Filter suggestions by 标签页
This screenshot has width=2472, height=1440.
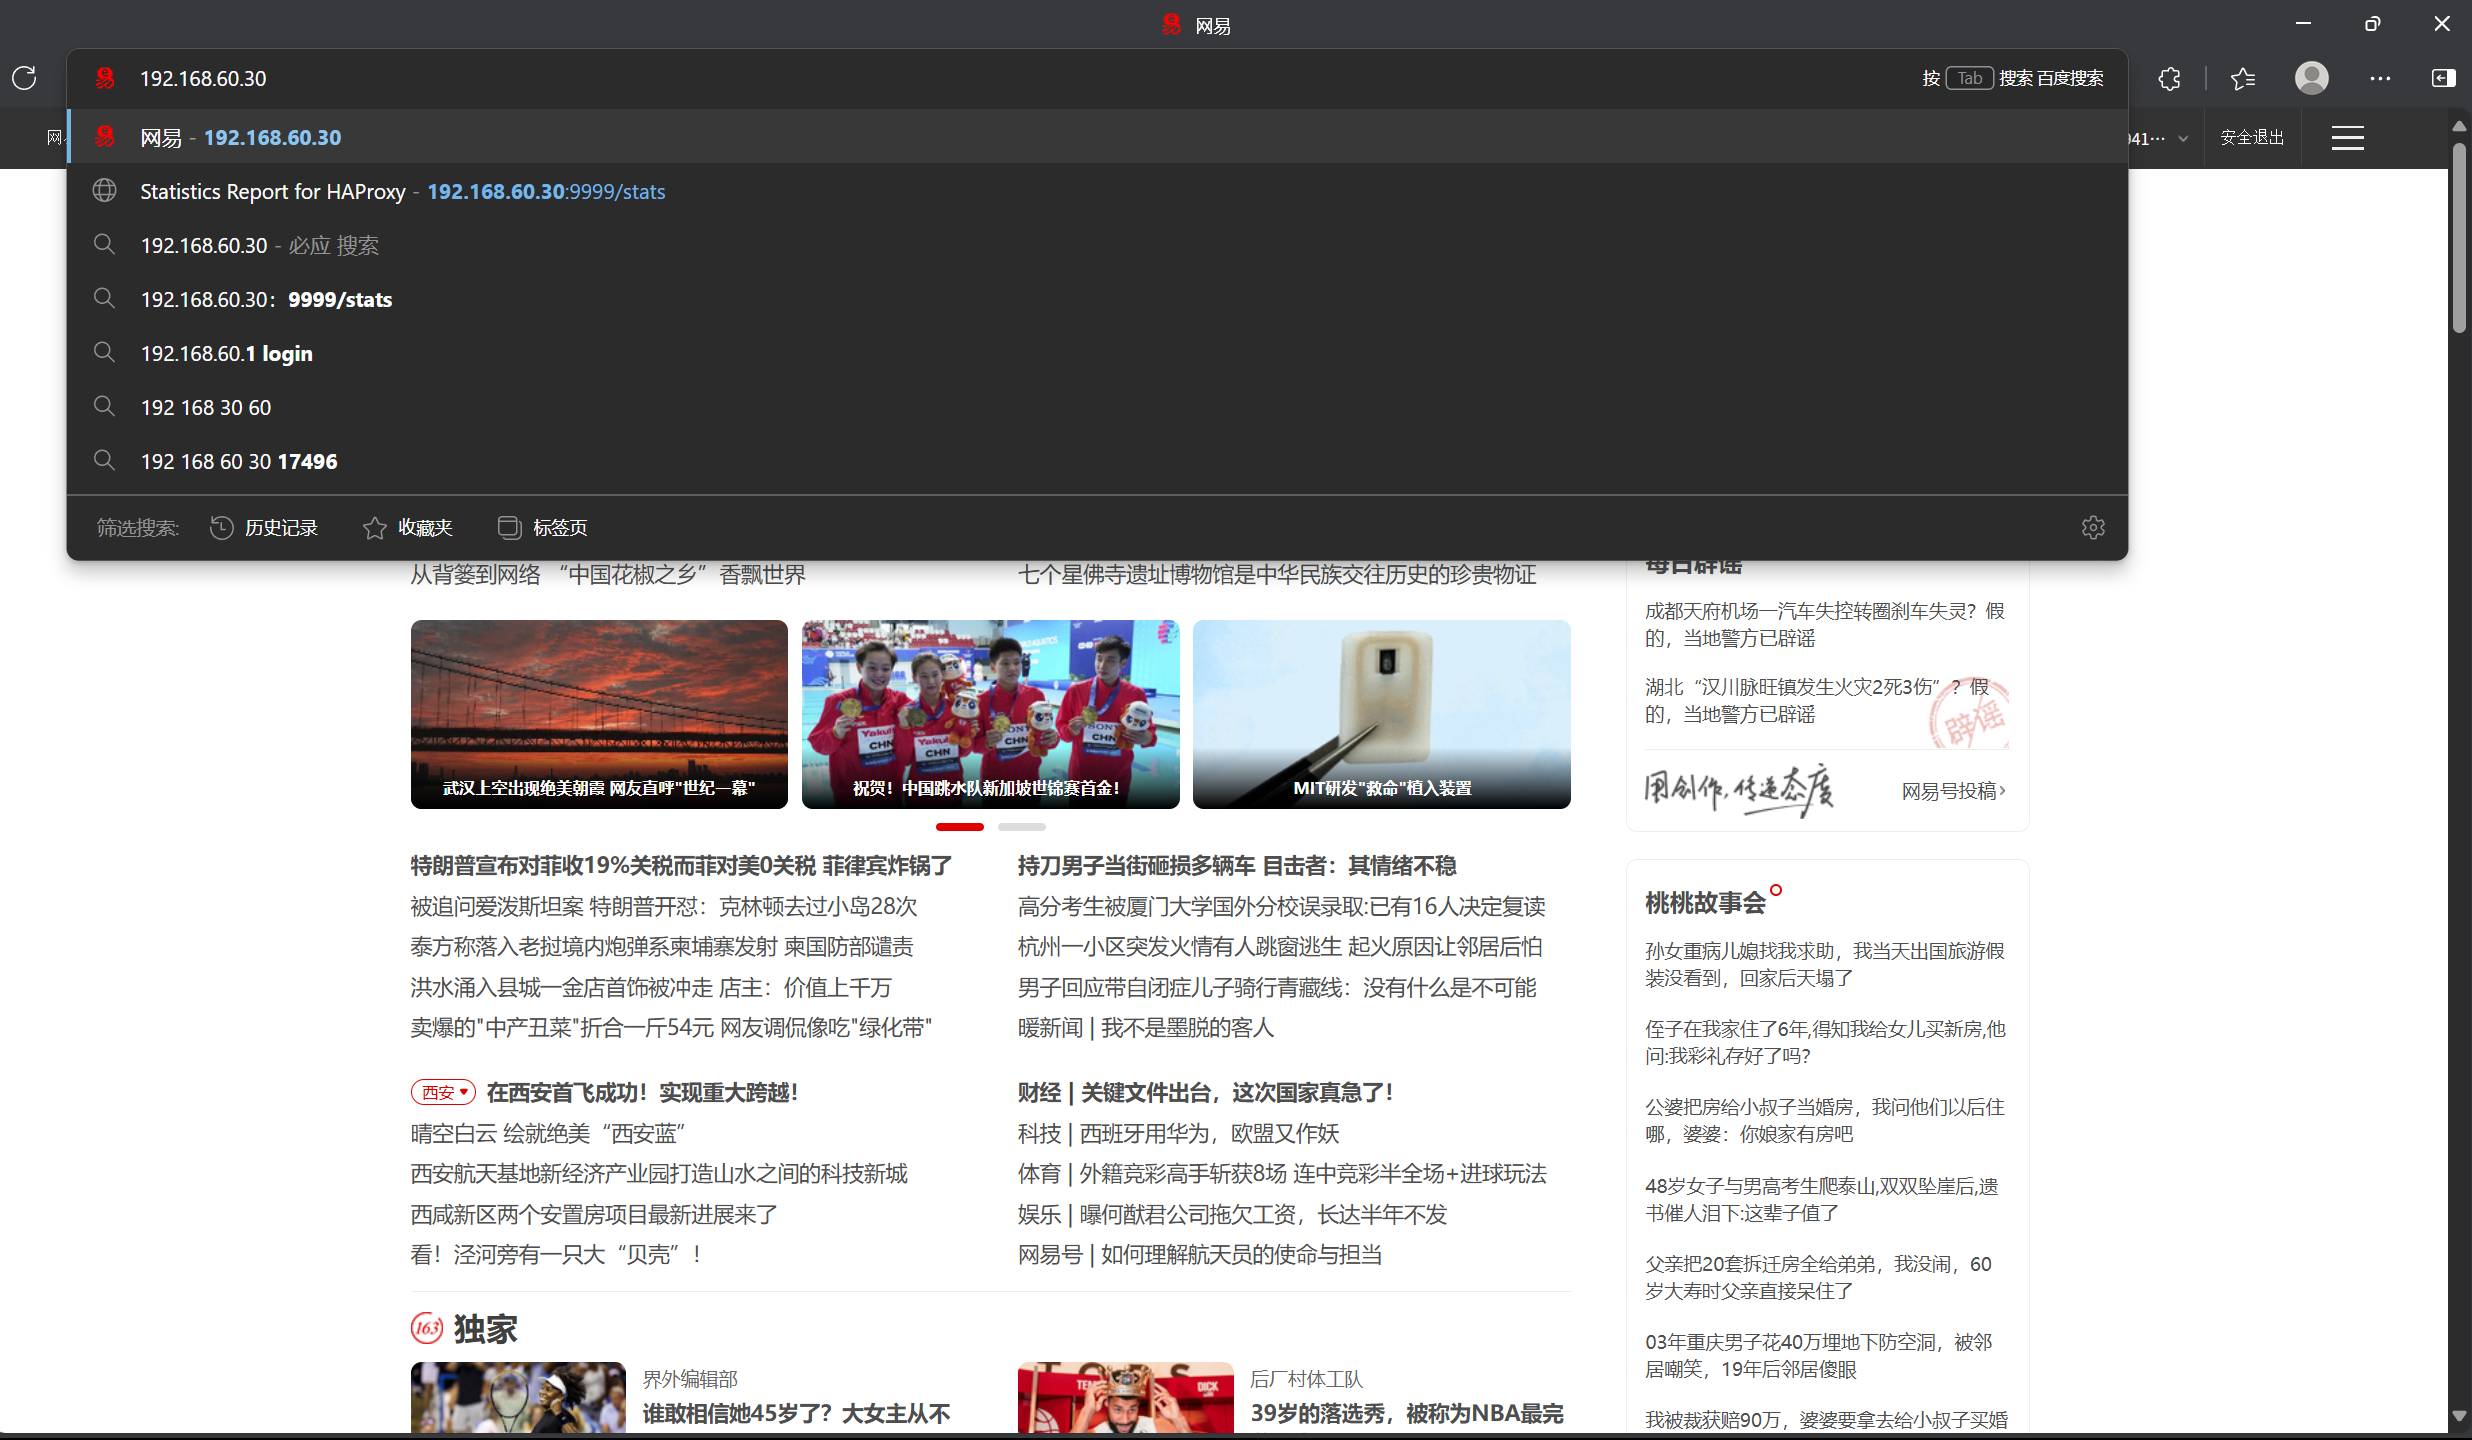(543, 527)
